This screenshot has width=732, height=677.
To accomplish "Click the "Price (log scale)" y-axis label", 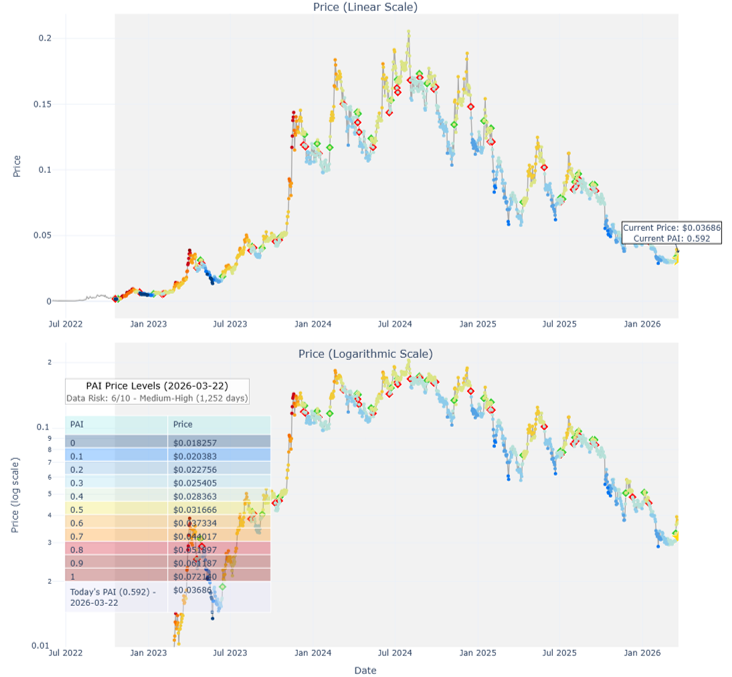I will tap(16, 489).
